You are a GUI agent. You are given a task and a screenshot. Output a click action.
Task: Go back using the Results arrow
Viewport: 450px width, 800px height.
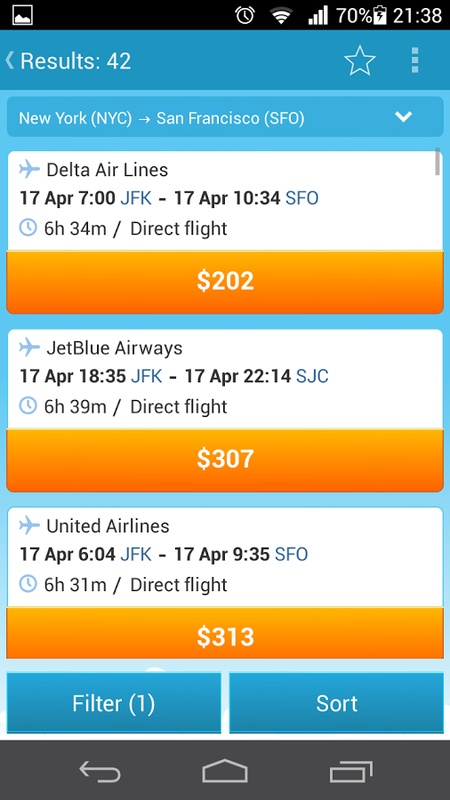pos(10,60)
